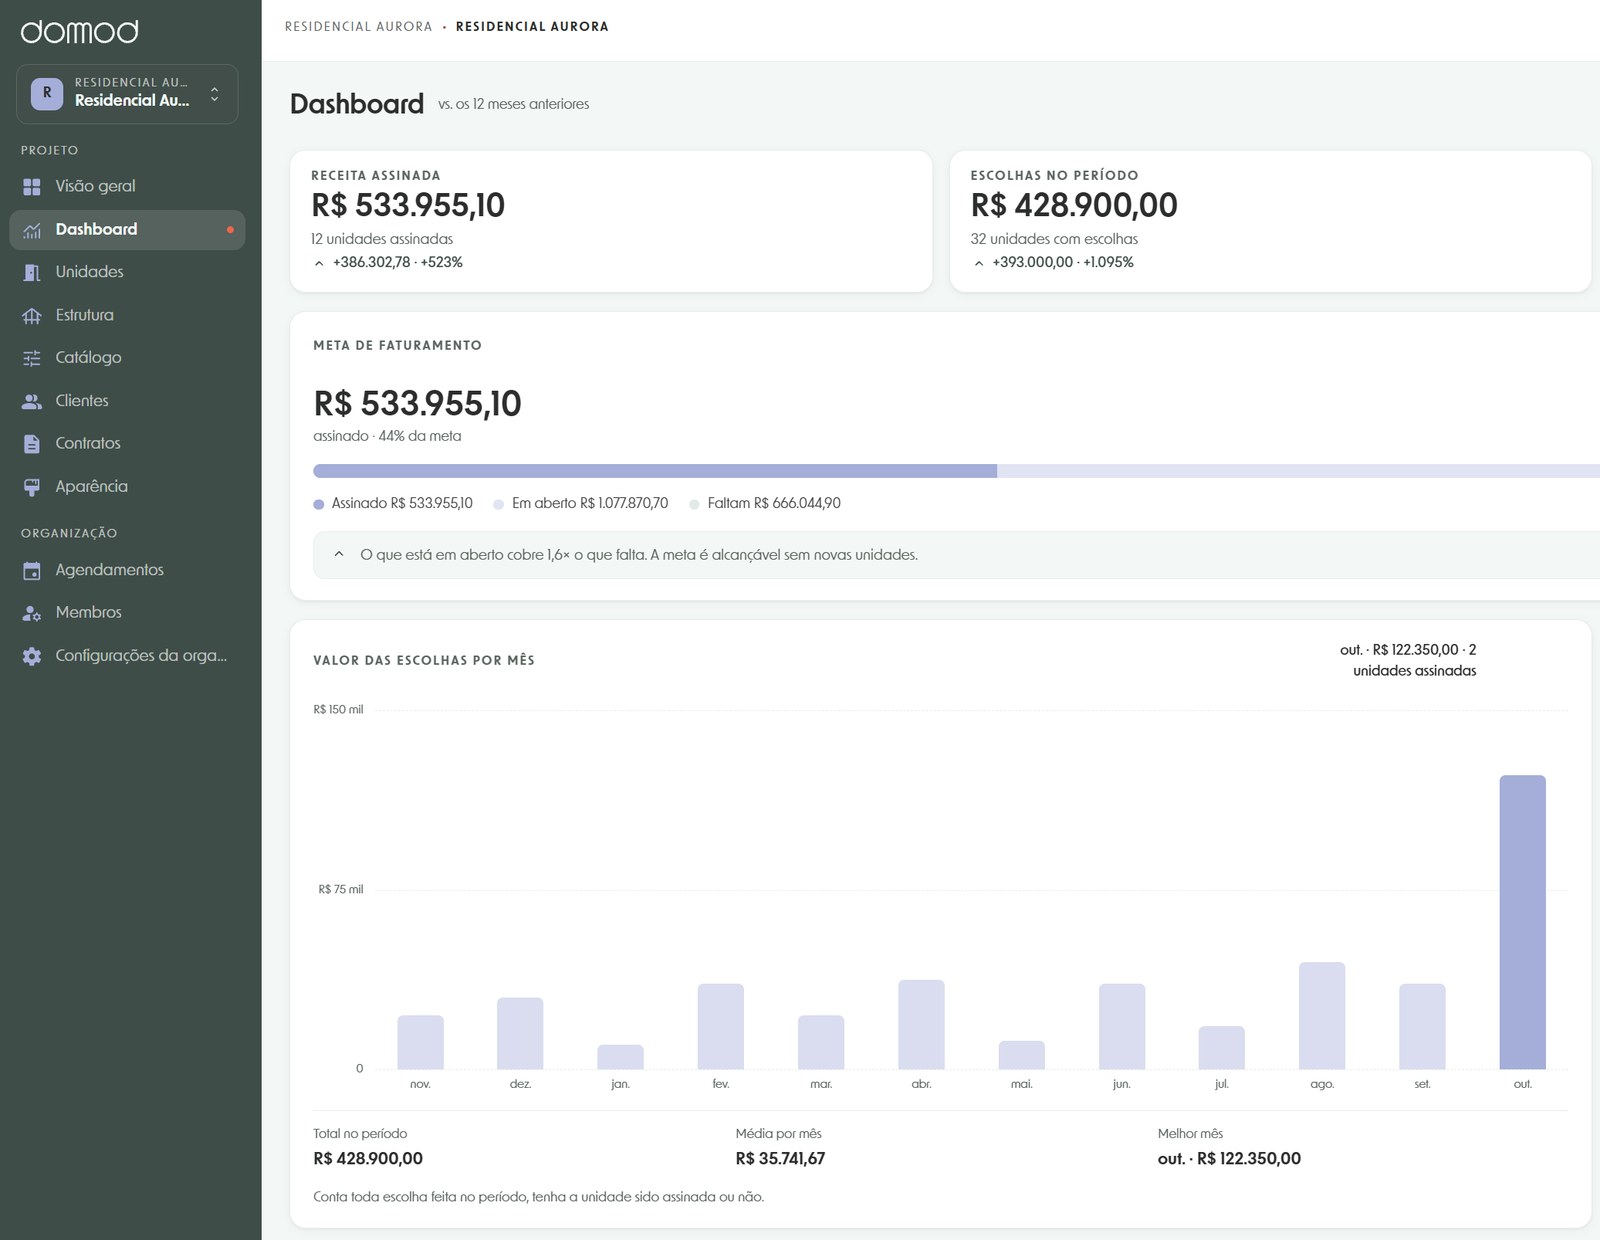Viewport: 1600px width, 1240px height.
Task: Click the Membros users icon
Action: 32,613
